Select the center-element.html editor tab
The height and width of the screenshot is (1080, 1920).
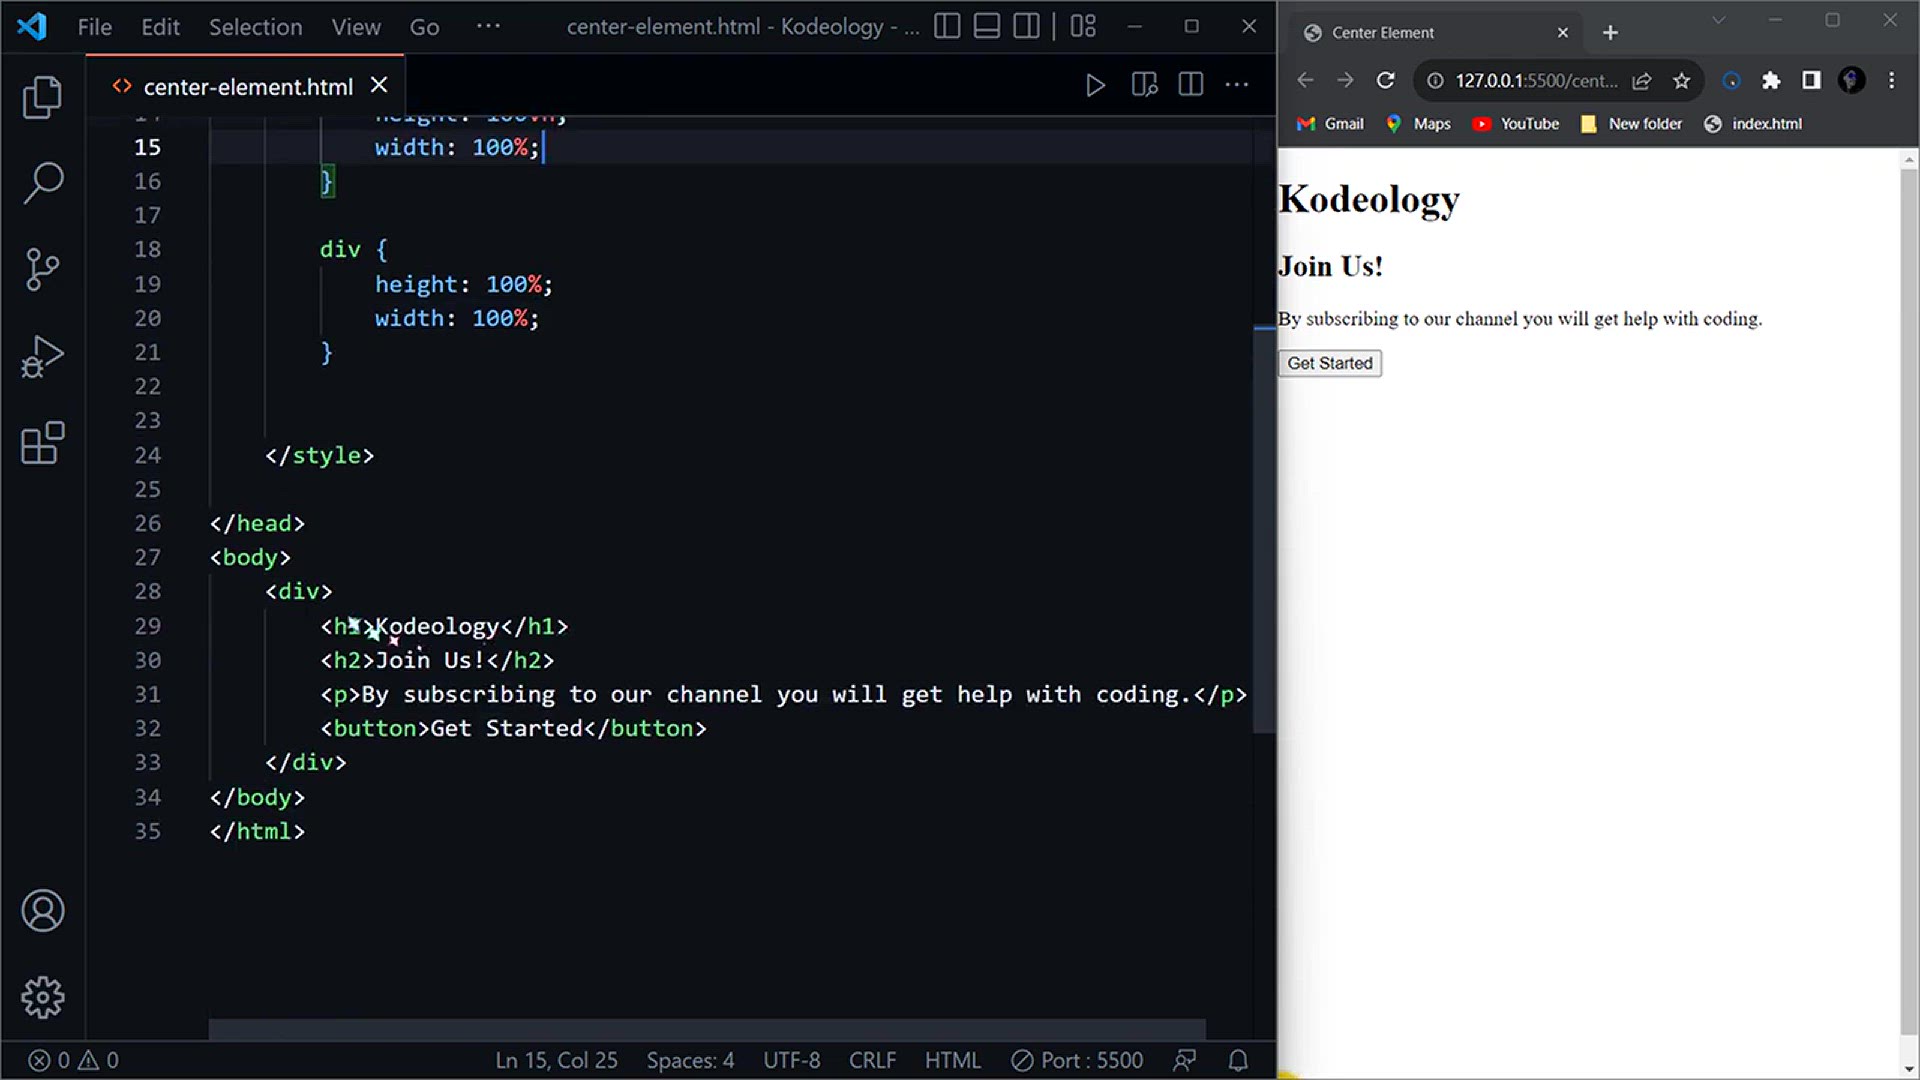pyautogui.click(x=246, y=86)
